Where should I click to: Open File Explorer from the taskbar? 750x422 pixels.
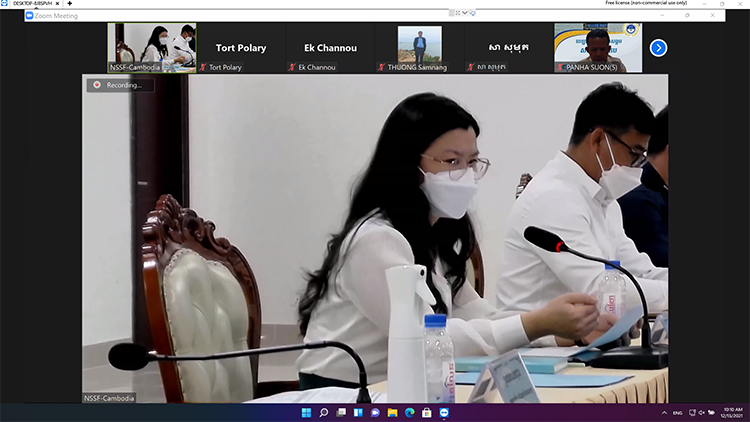(x=392, y=412)
